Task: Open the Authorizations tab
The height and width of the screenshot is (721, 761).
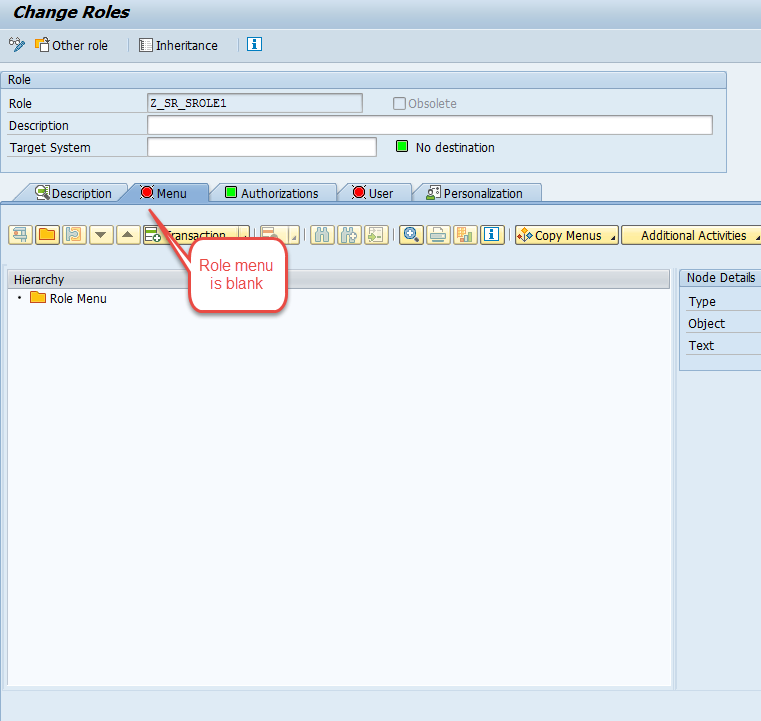Action: (x=272, y=193)
